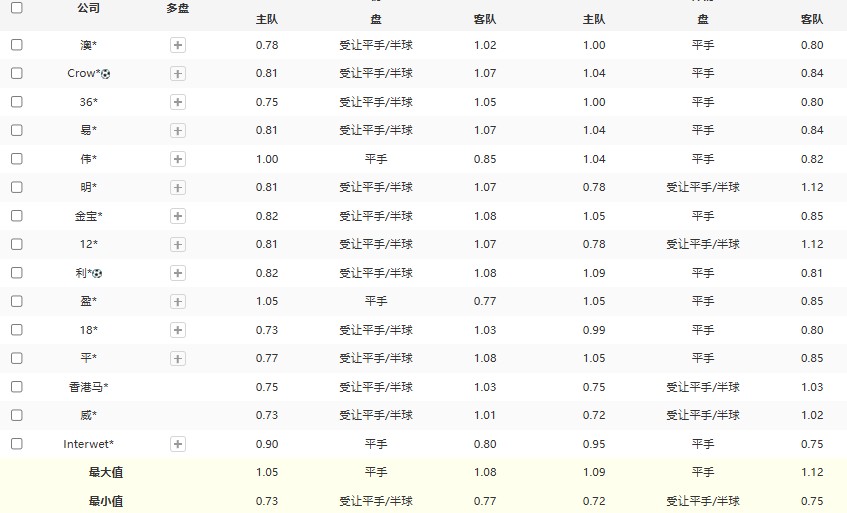Expand the 多盘 details for 盈*
The width and height of the screenshot is (847, 513).
[x=177, y=301]
